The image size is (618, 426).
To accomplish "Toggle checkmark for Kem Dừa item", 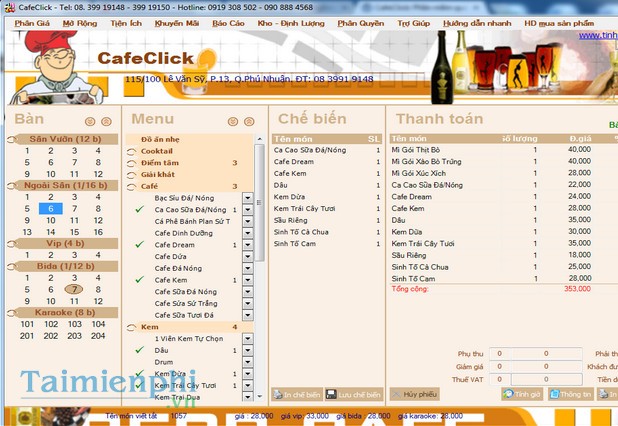I will (140, 373).
